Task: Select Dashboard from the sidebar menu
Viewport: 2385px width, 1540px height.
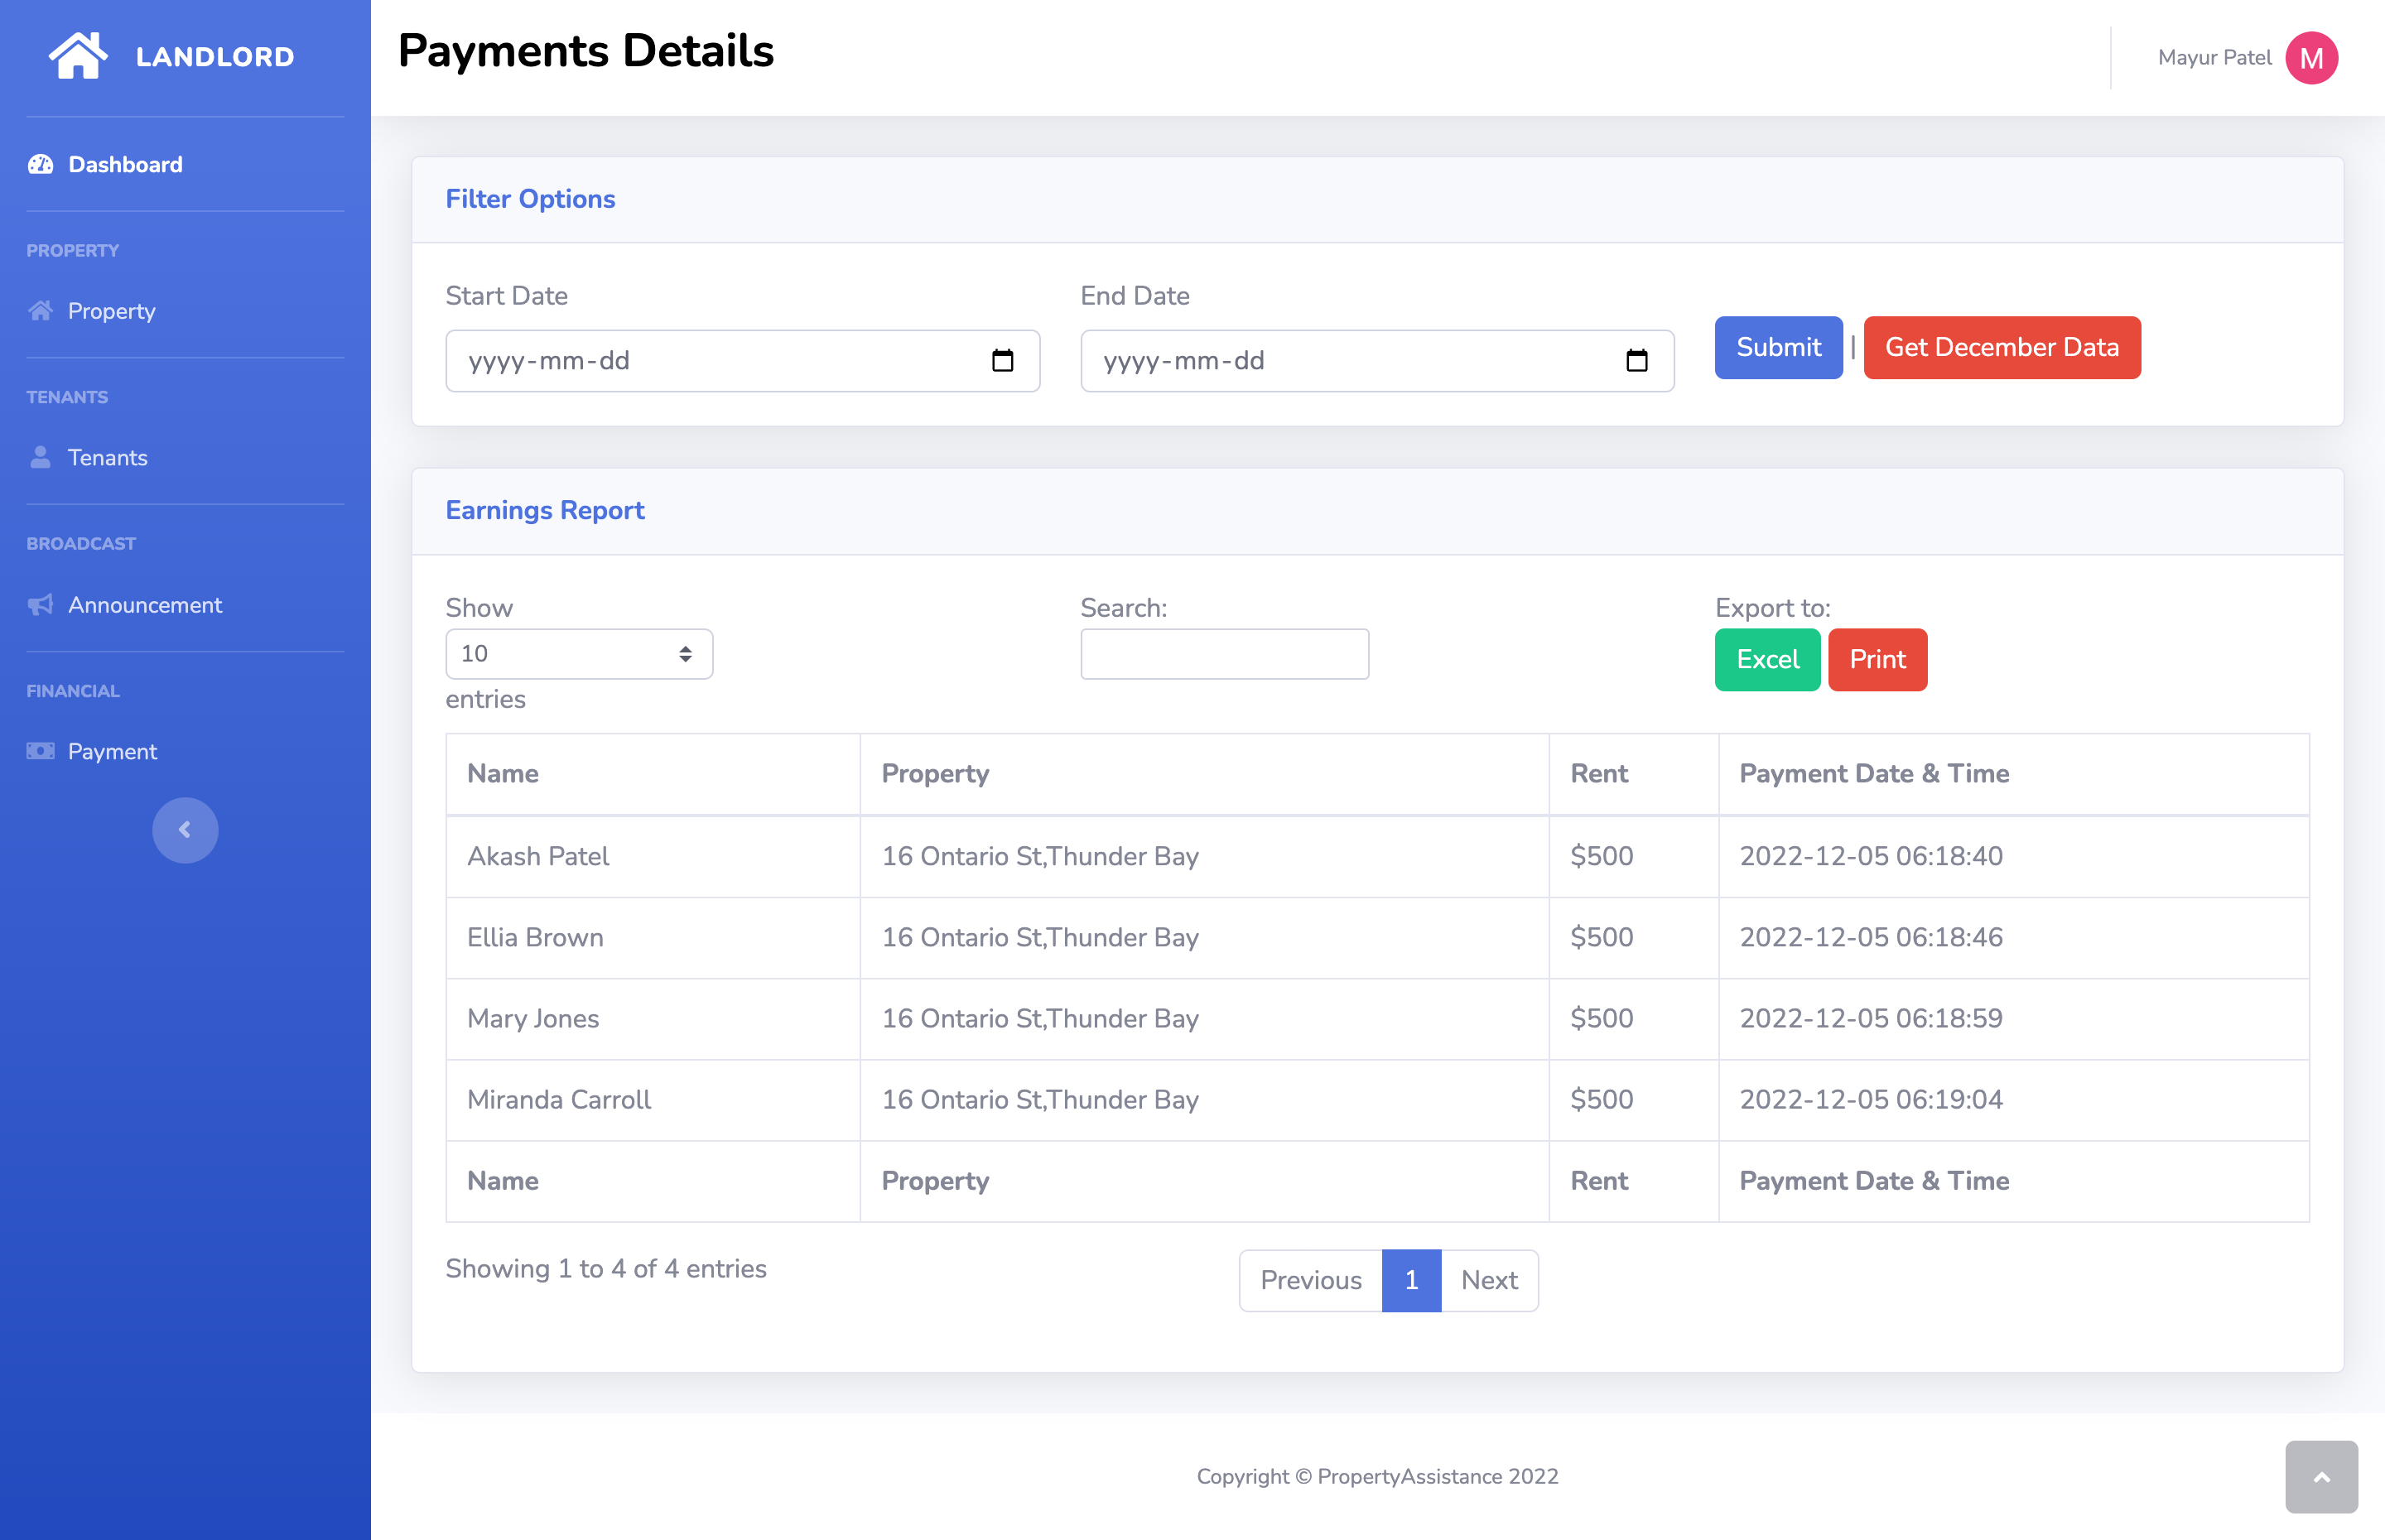Action: coord(125,164)
